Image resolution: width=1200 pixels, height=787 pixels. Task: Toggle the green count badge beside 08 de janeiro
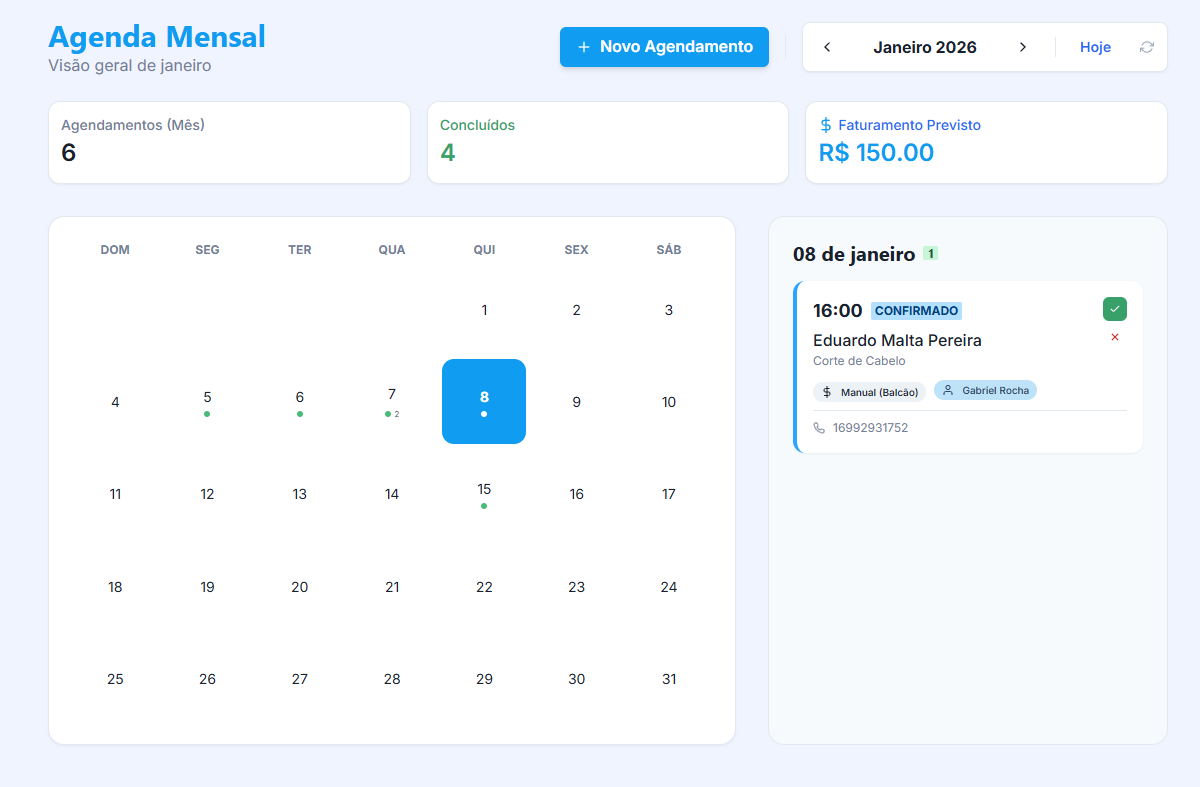tap(930, 253)
